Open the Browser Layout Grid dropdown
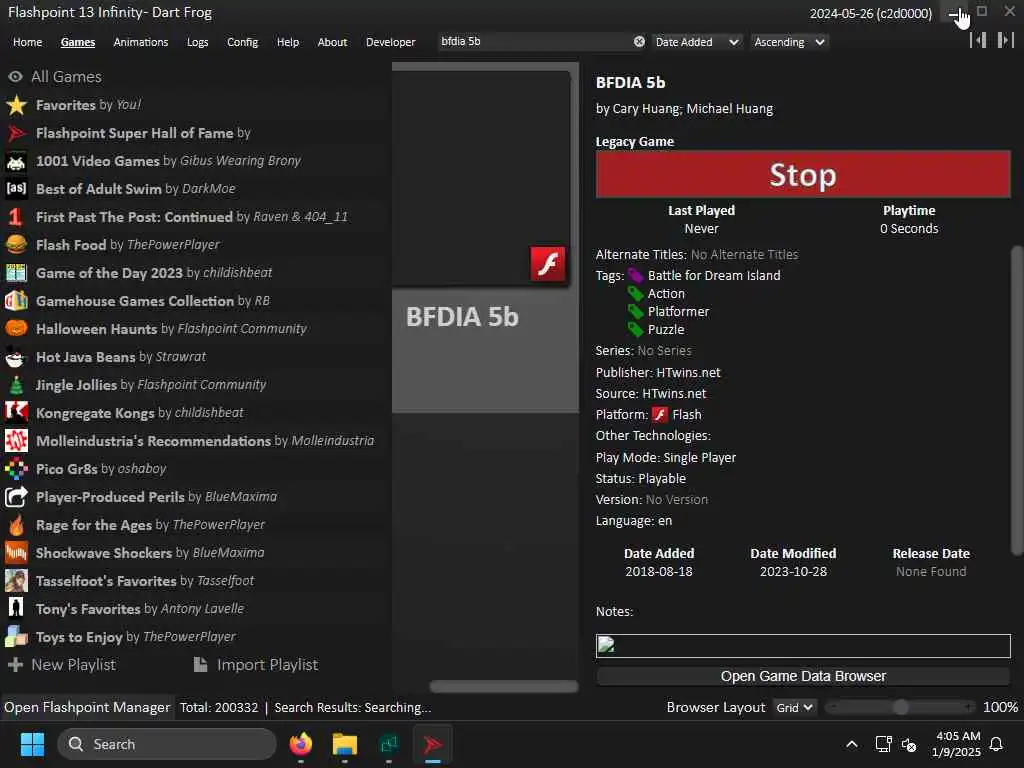Image resolution: width=1024 pixels, height=768 pixels. [x=794, y=707]
